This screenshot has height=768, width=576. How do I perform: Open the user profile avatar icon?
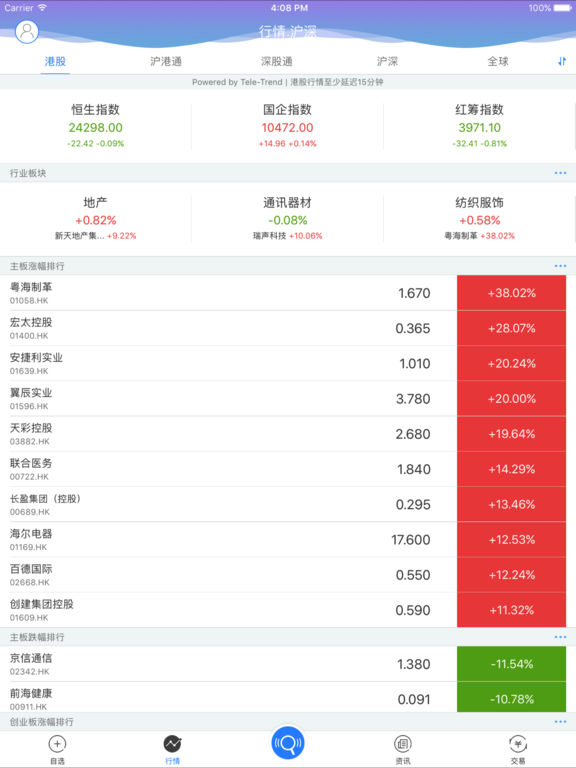pos(27,32)
